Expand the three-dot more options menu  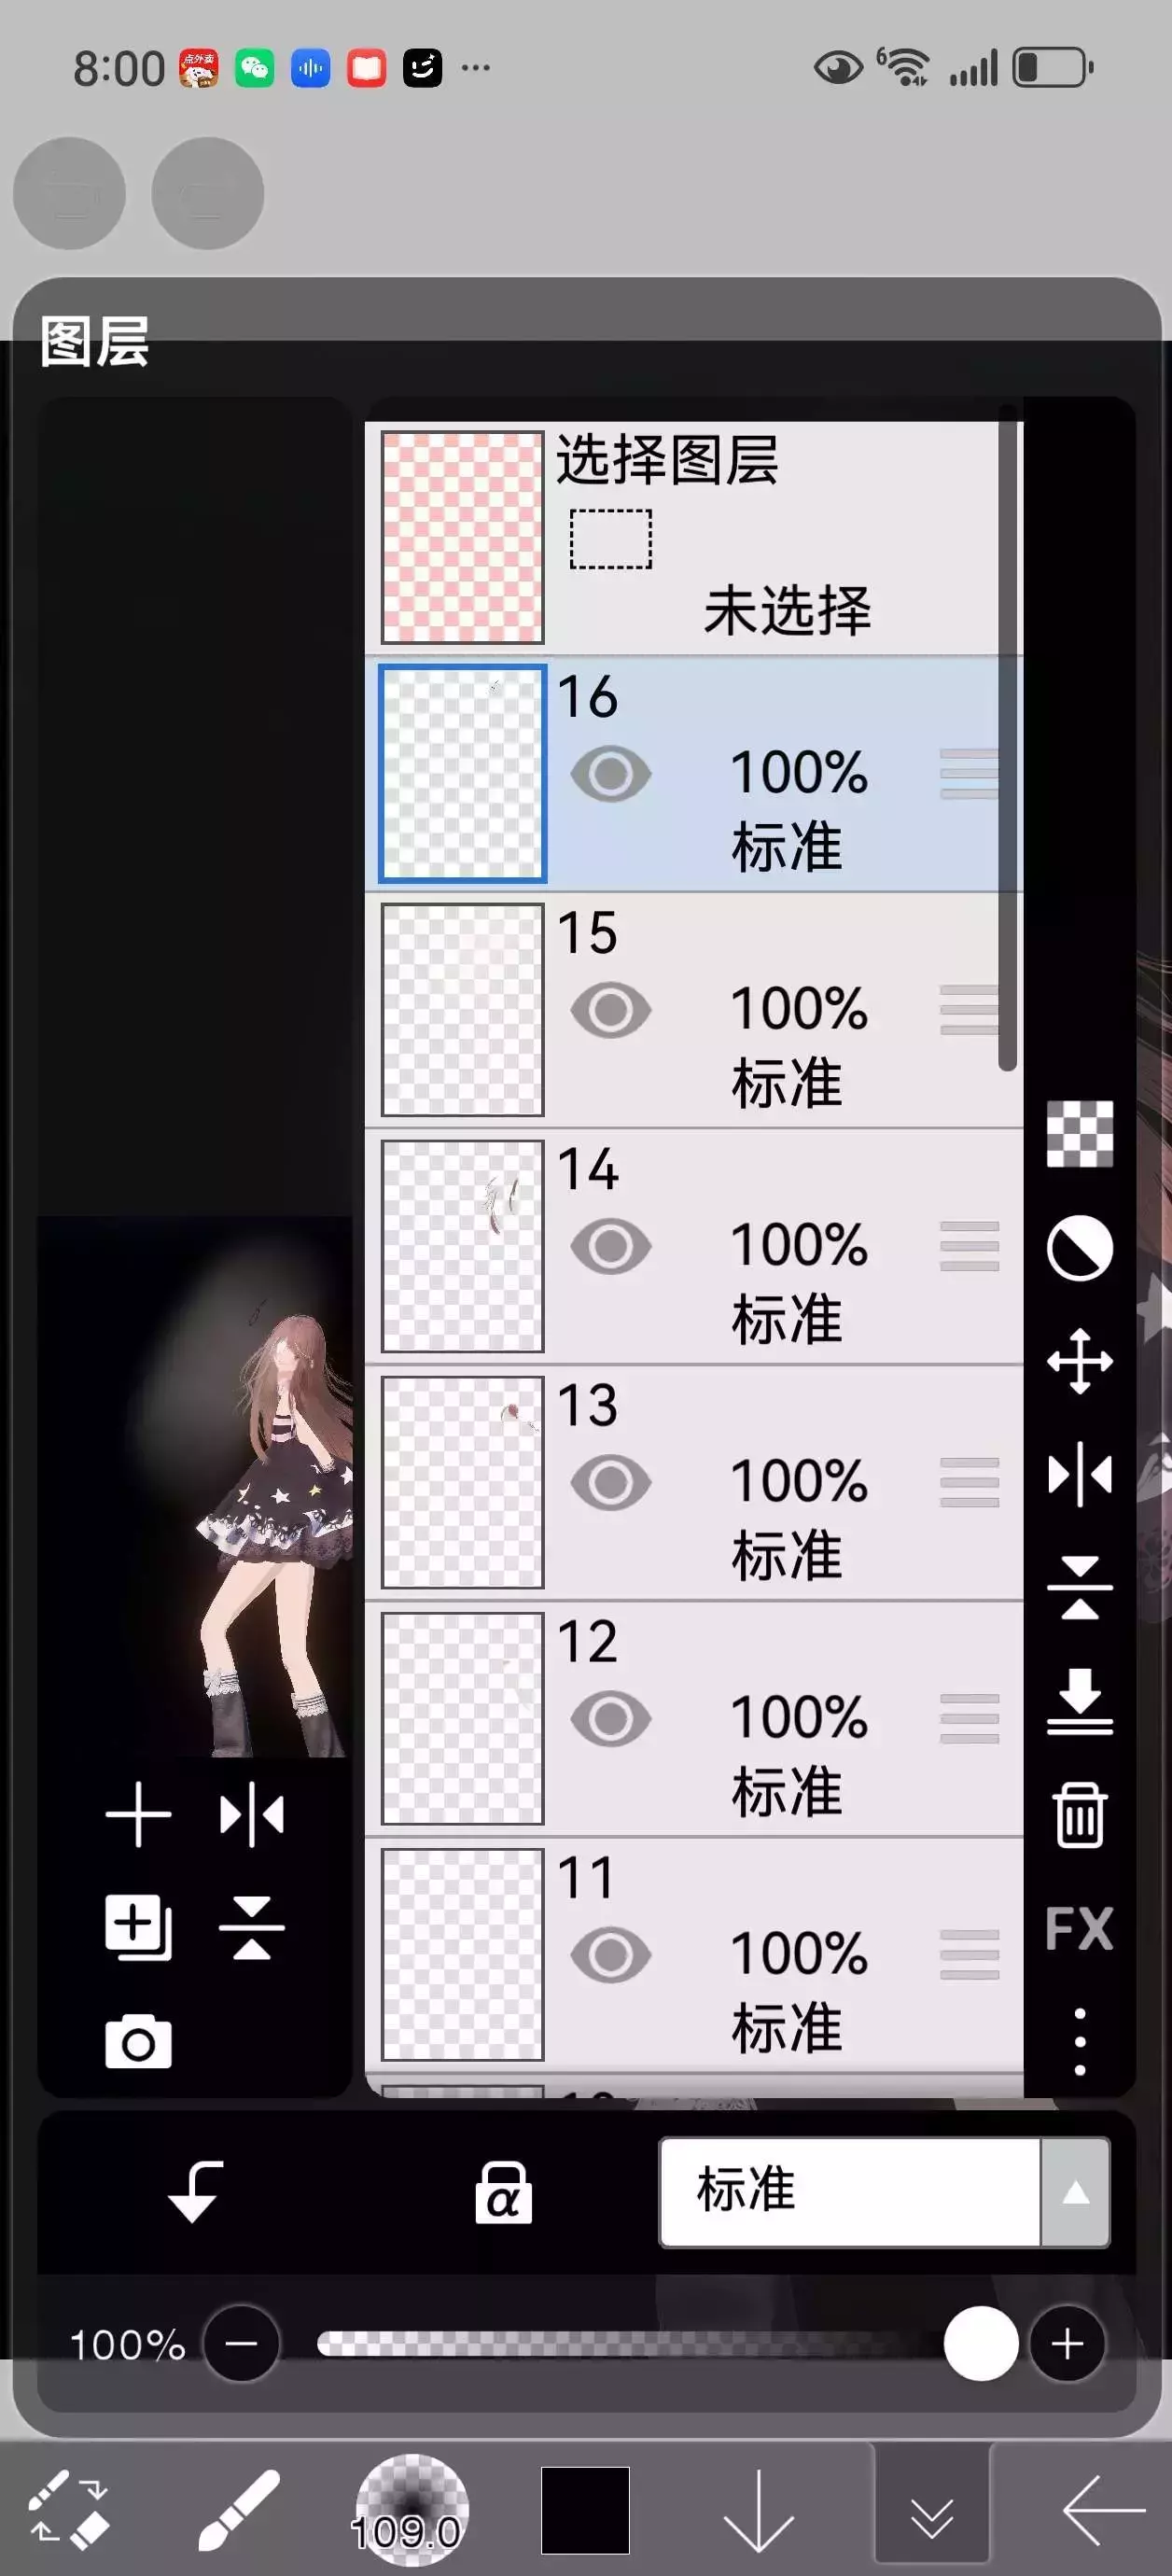(1079, 2041)
